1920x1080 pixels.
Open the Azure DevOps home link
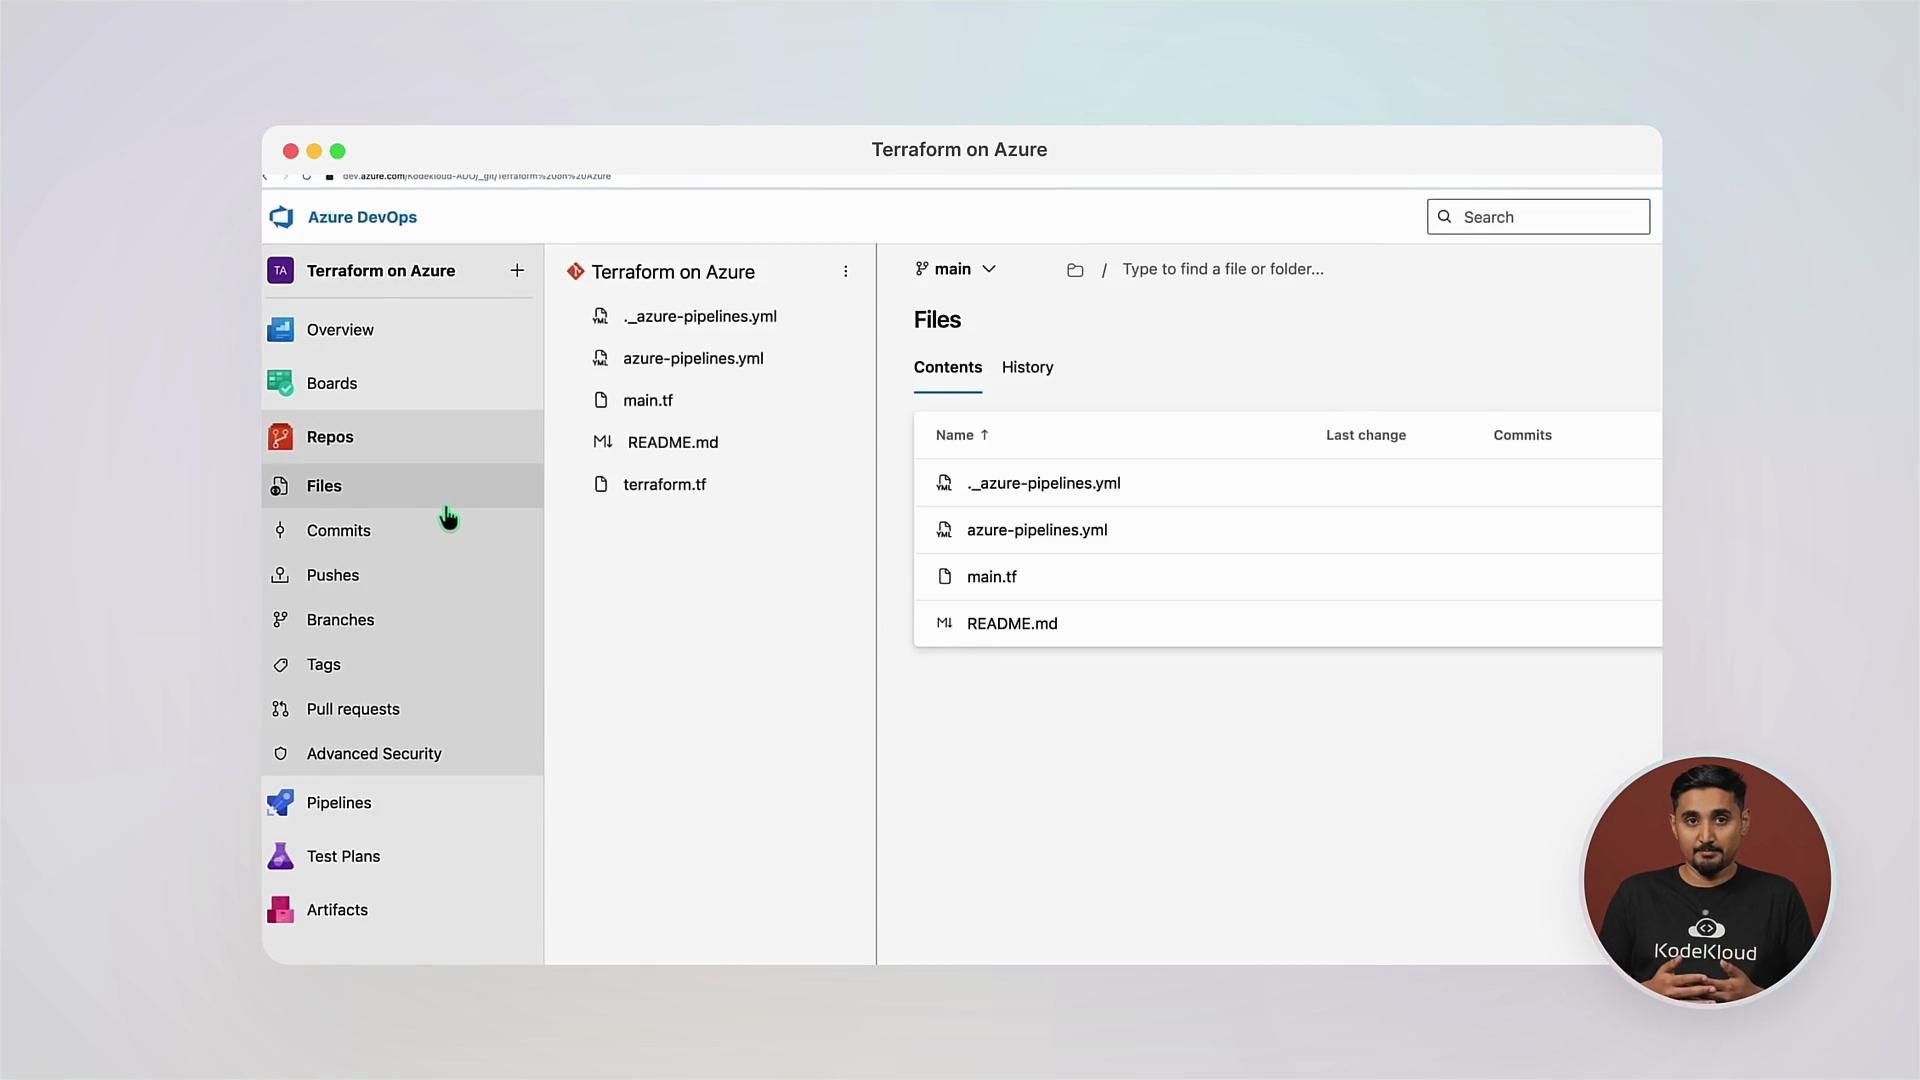click(362, 217)
